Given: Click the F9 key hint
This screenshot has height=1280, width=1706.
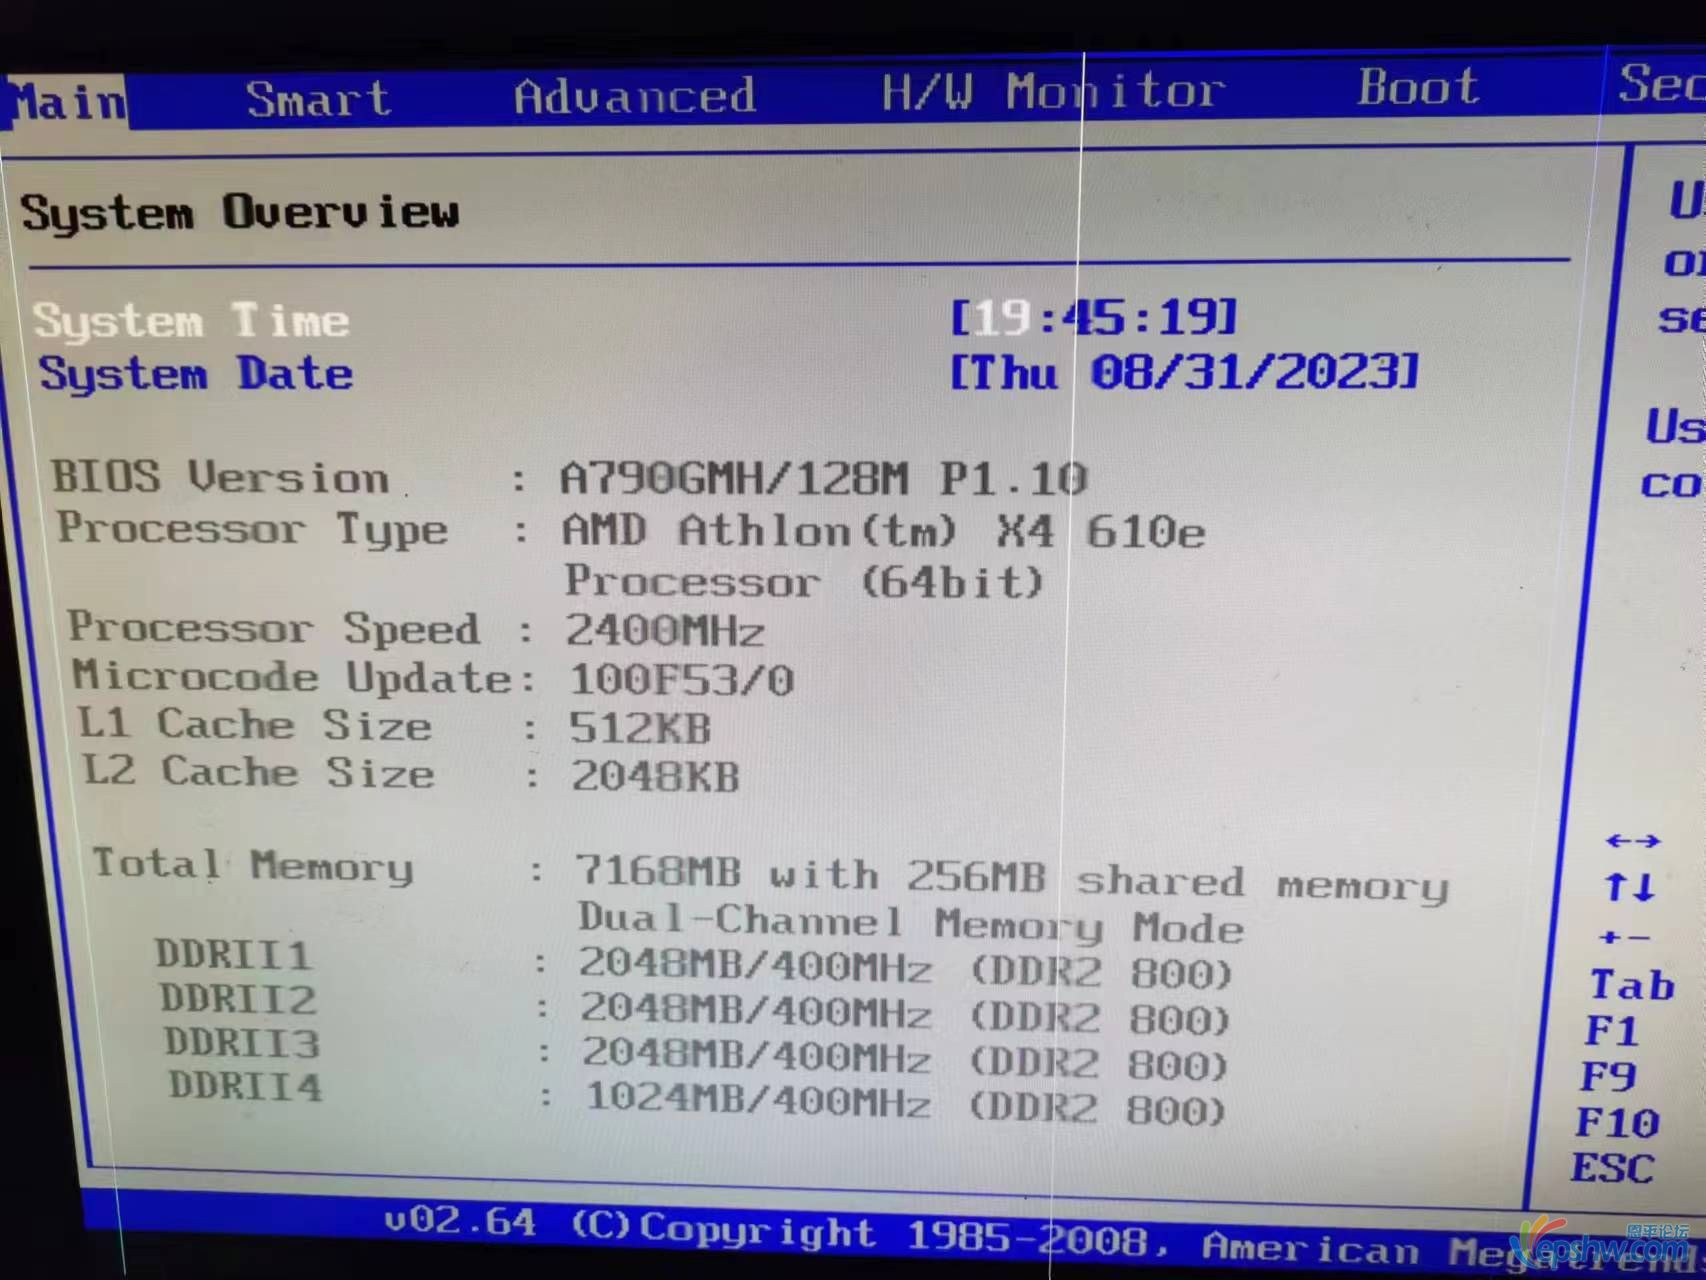Looking at the screenshot, I should 1608,1077.
